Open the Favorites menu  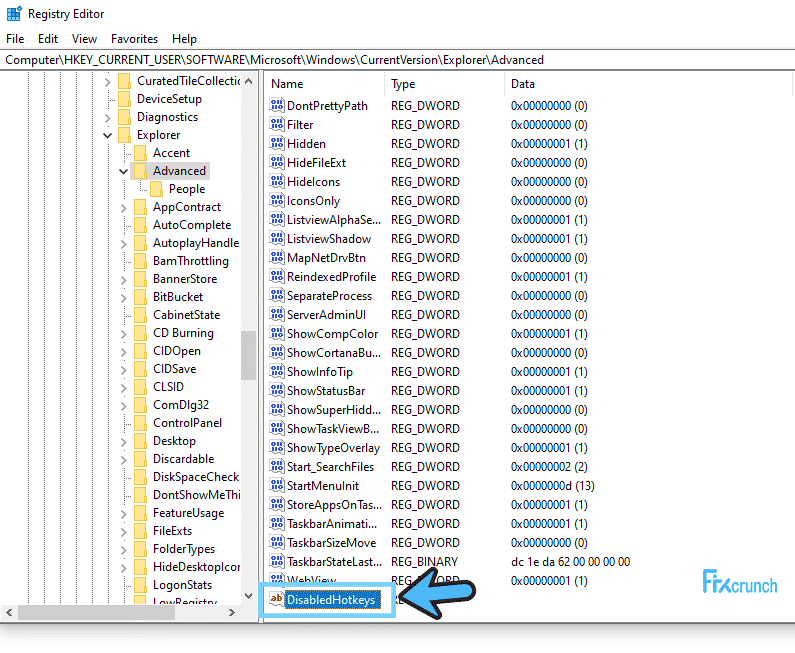click(134, 39)
